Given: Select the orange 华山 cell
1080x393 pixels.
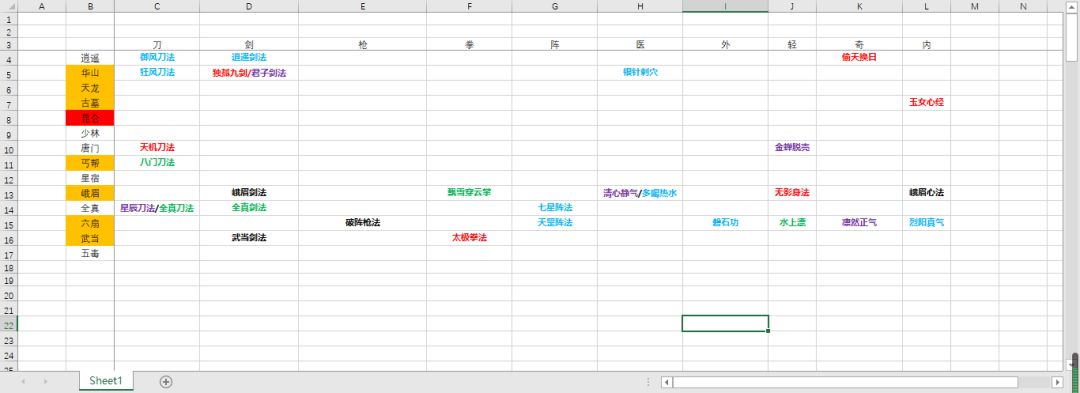Looking at the screenshot, I should point(90,73).
